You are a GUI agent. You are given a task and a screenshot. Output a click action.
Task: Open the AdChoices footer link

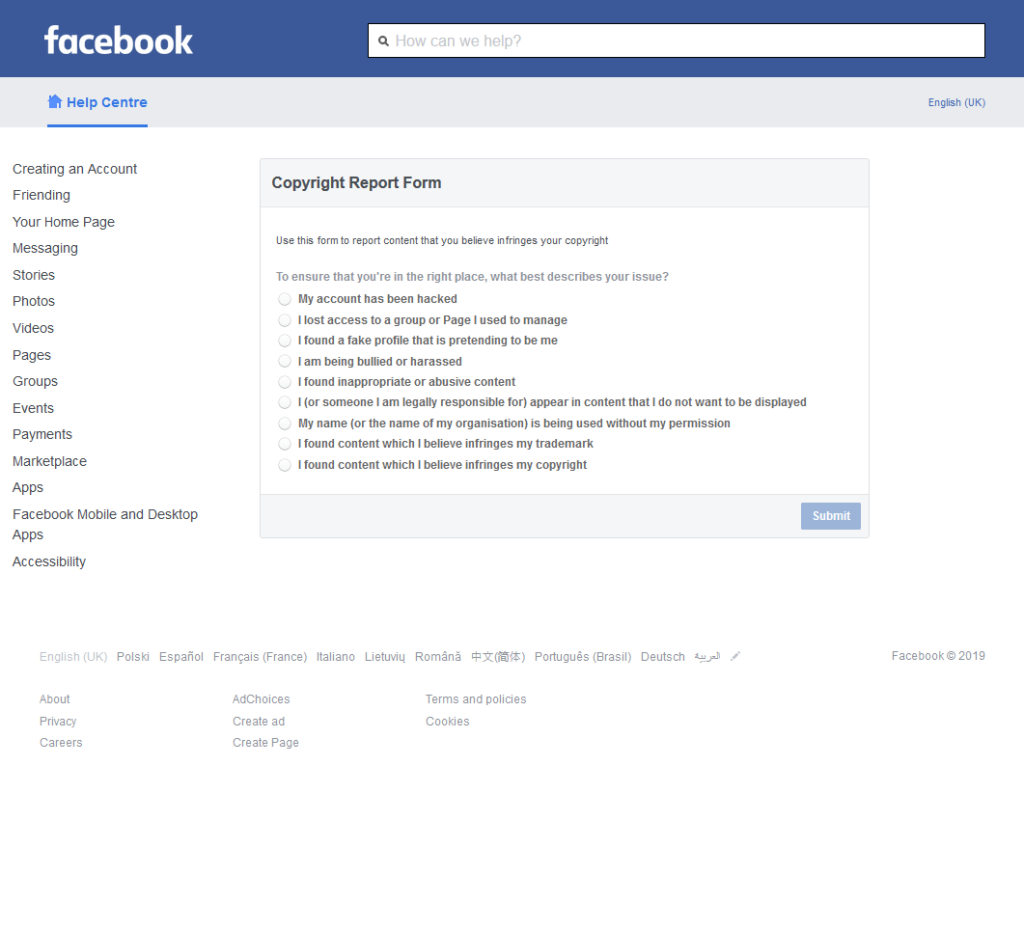tap(261, 699)
